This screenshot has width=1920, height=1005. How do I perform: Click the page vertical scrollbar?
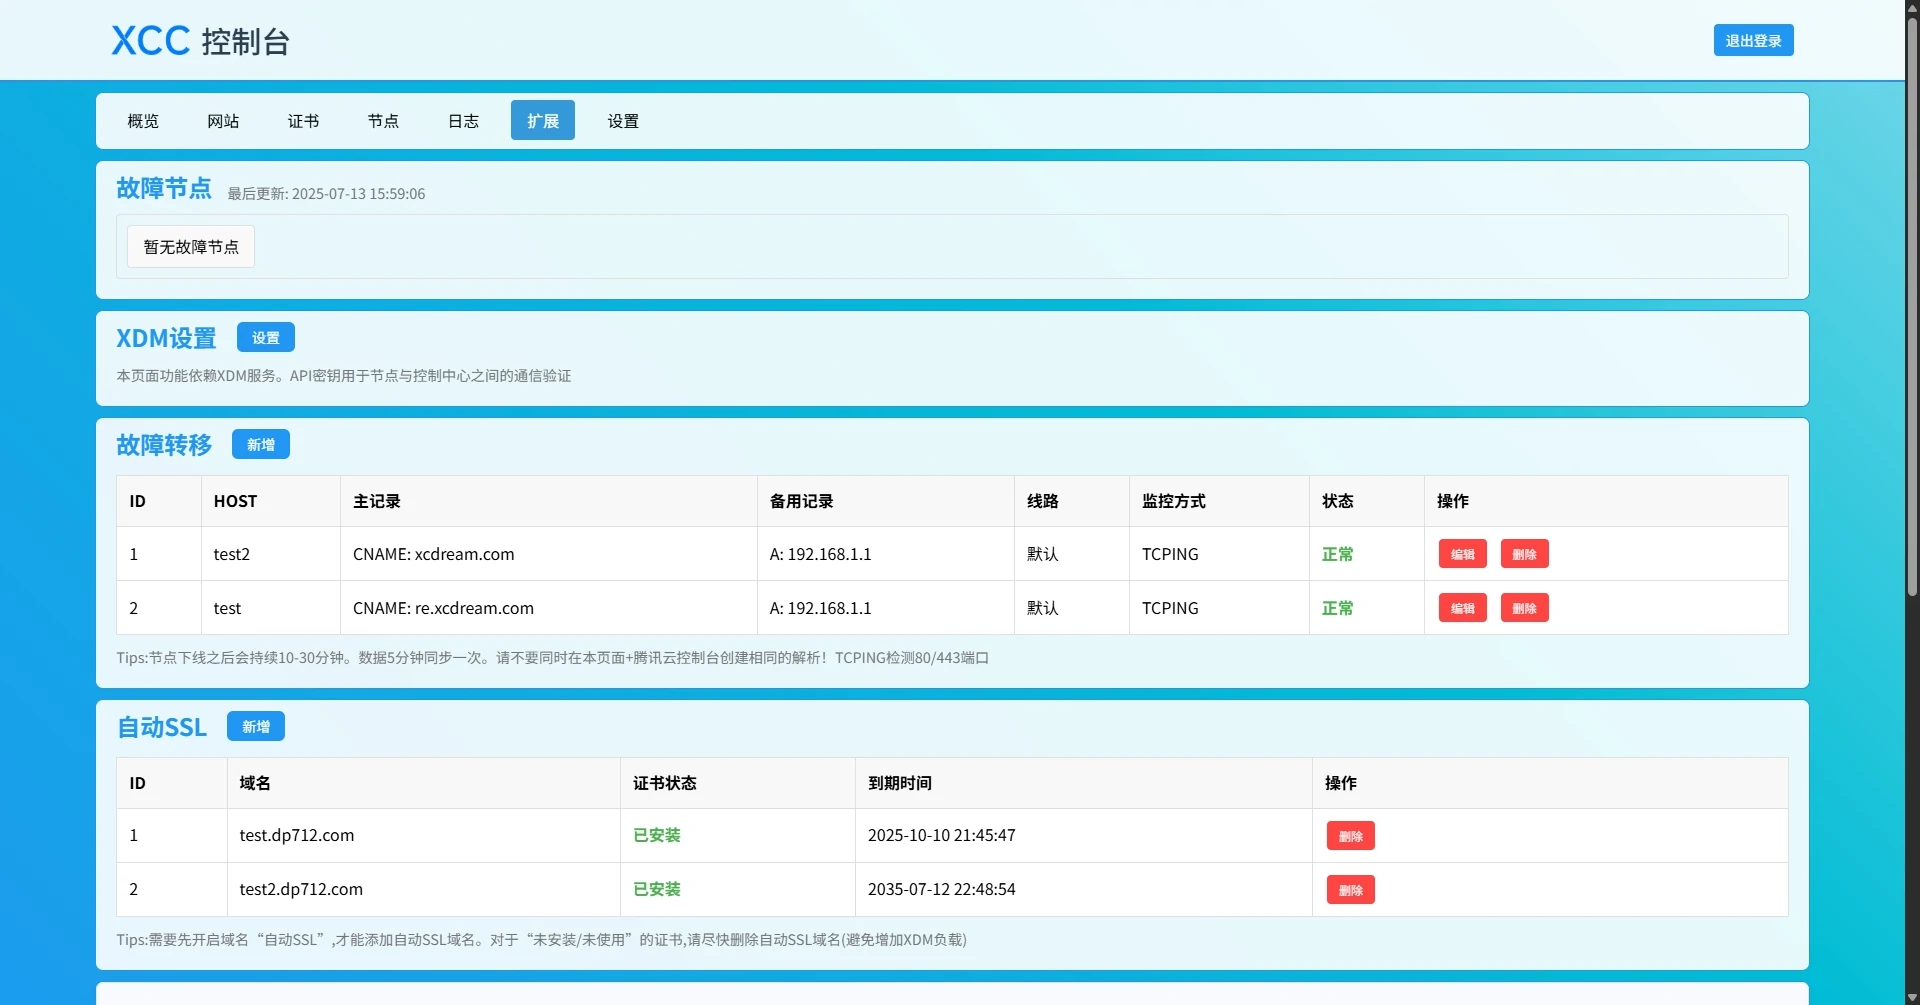1912,300
